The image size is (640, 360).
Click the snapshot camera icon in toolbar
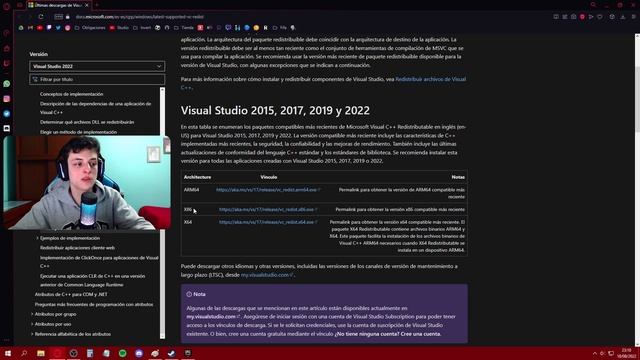[x=573, y=17]
